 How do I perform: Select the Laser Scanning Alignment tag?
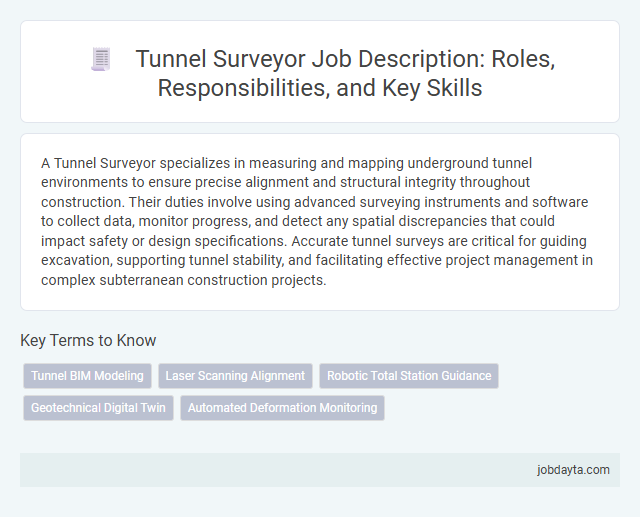[235, 376]
